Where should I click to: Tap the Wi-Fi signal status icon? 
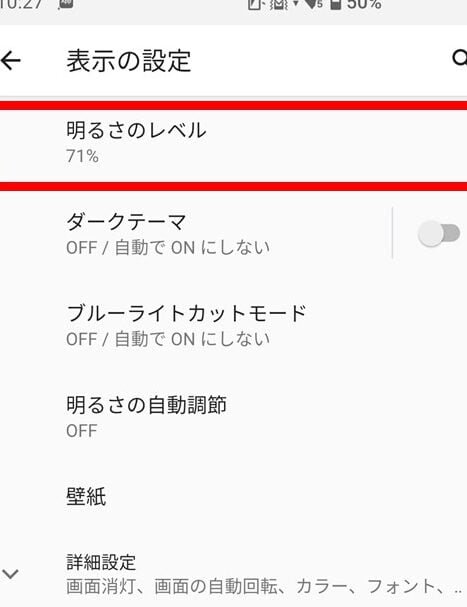[x=312, y=4]
